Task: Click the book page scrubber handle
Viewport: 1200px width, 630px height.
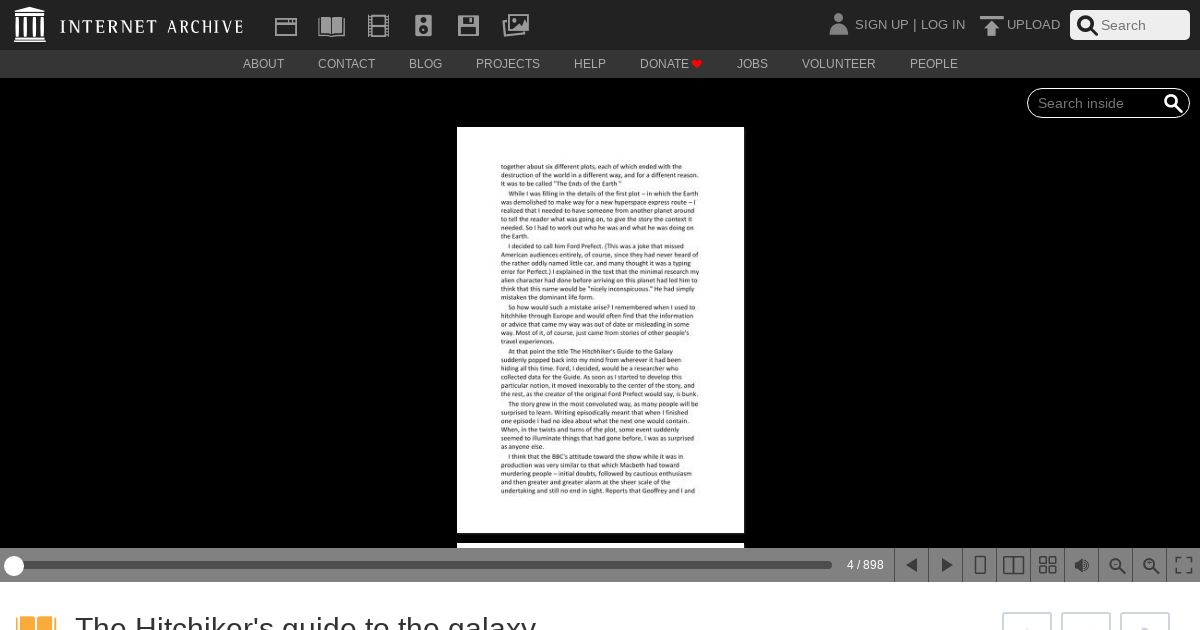Action: [14, 566]
